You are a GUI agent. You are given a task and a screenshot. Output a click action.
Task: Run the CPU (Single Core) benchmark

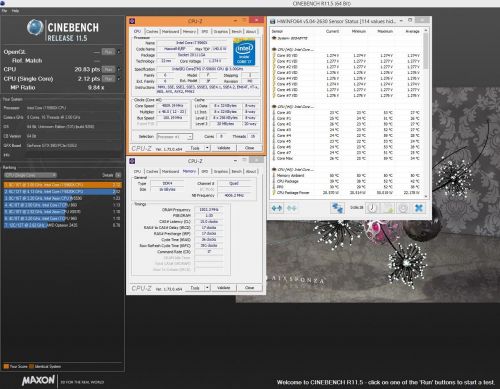click(x=108, y=79)
